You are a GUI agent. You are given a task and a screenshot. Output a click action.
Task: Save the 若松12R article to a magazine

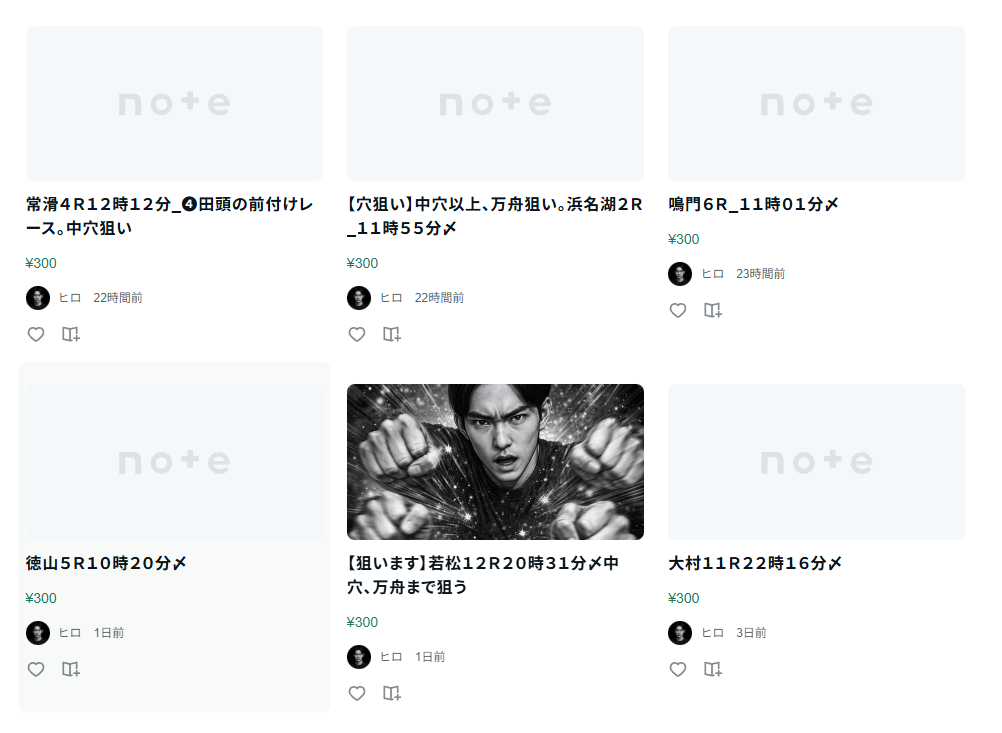tap(392, 693)
